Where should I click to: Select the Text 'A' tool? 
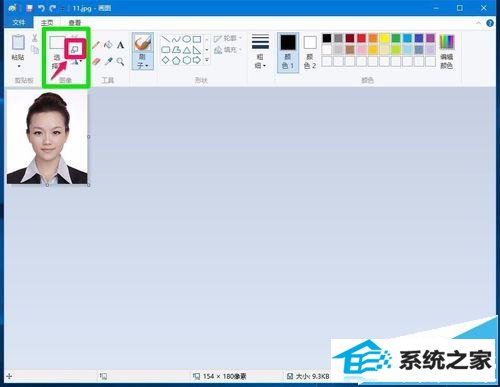click(120, 45)
